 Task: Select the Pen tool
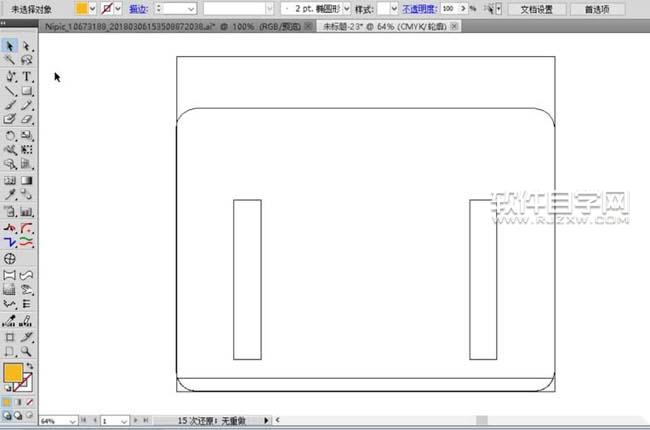pyautogui.click(x=10, y=76)
